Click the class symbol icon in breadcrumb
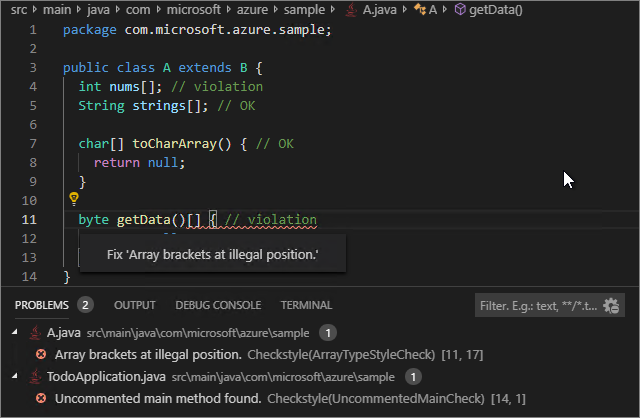Image resolution: width=640 pixels, height=418 pixels. coord(420,9)
